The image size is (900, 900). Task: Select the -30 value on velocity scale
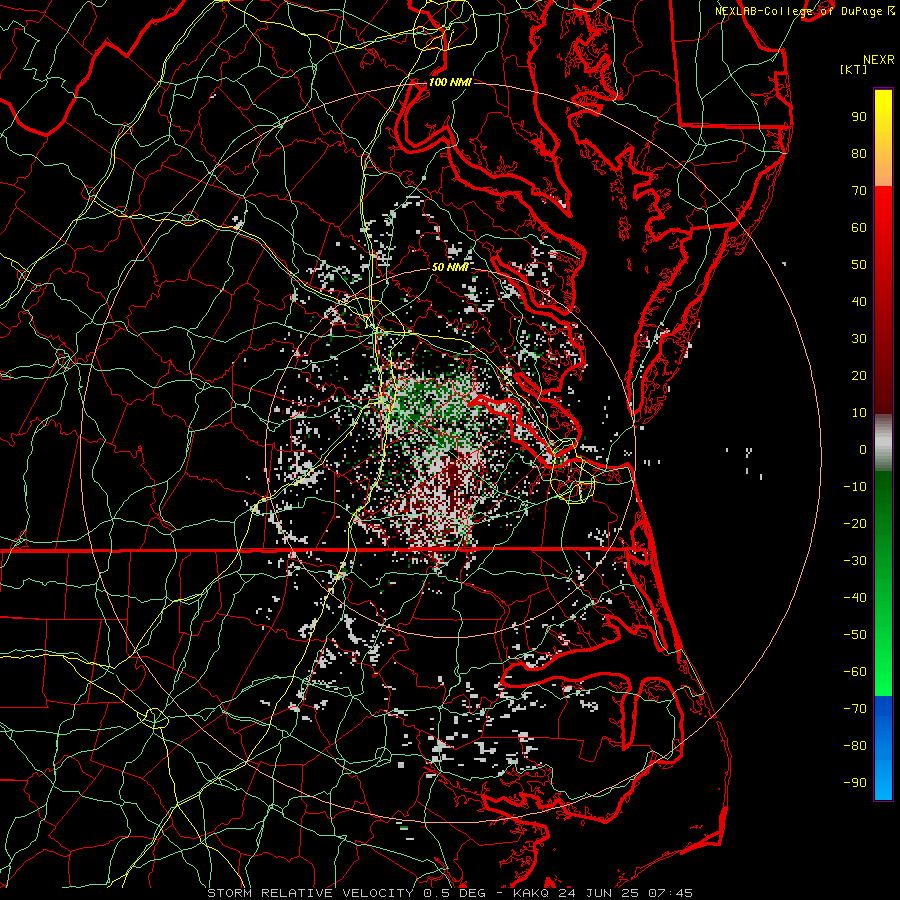pos(855,561)
